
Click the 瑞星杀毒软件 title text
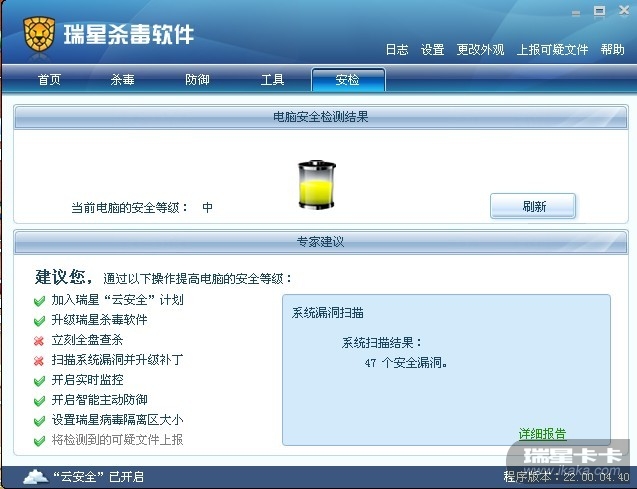(x=128, y=34)
